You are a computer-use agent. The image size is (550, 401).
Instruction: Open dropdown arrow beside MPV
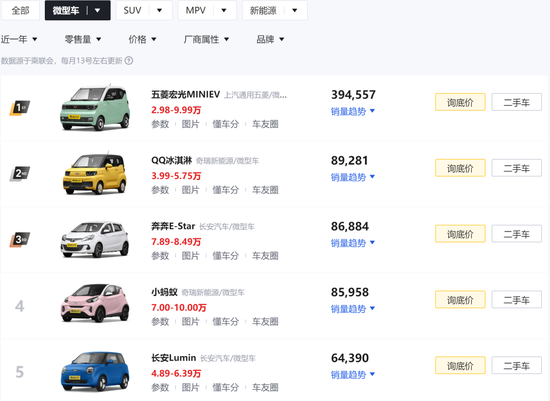coord(224,11)
